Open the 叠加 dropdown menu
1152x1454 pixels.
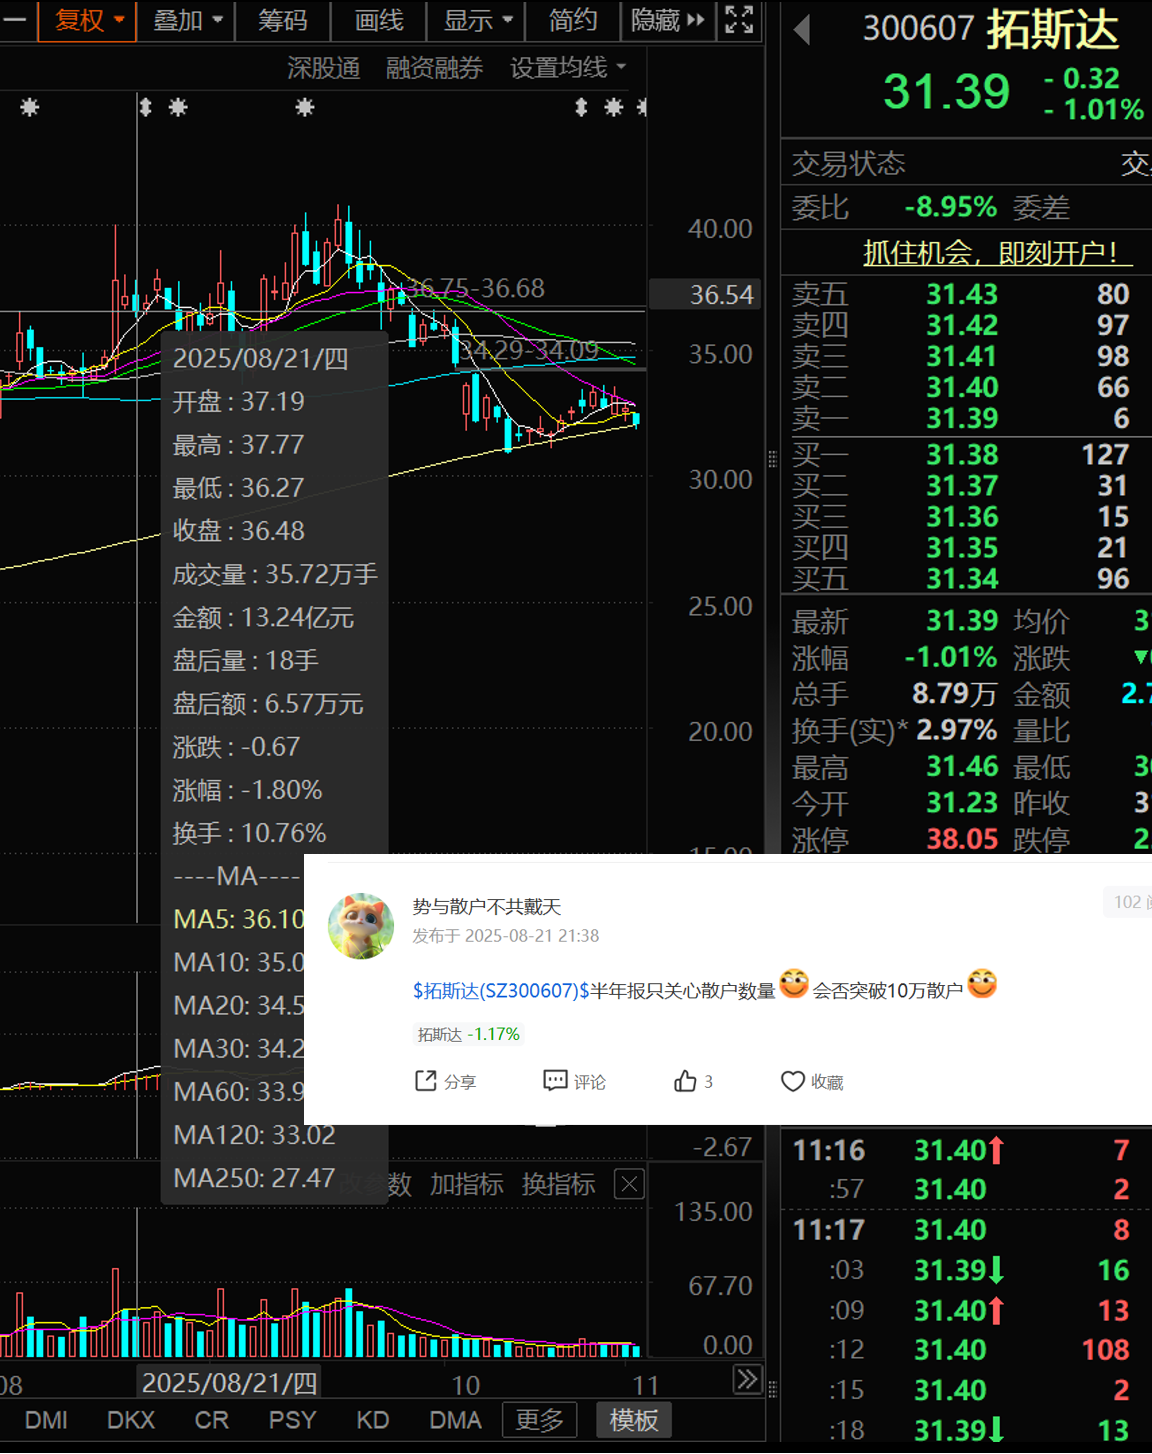187,20
